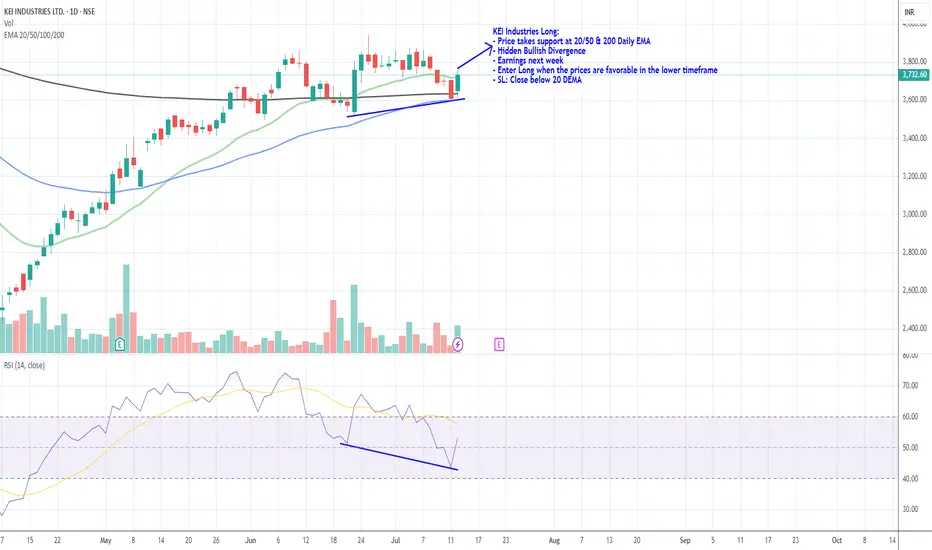This screenshot has height=550, width=932.
Task: Click the 3,400.00 price axis label
Action: 915,138
